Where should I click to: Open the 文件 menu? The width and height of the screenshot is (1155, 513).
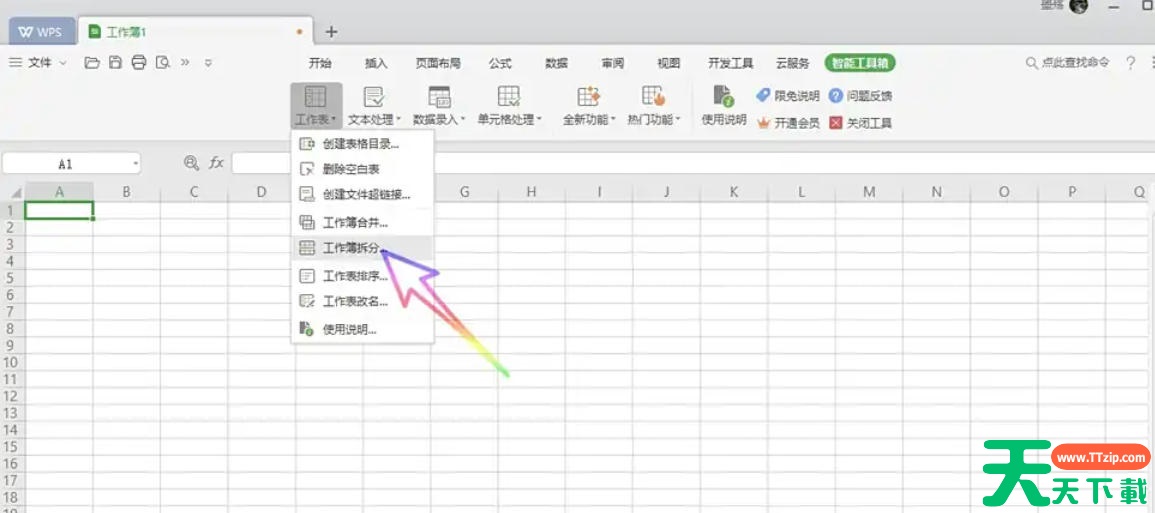pos(39,63)
